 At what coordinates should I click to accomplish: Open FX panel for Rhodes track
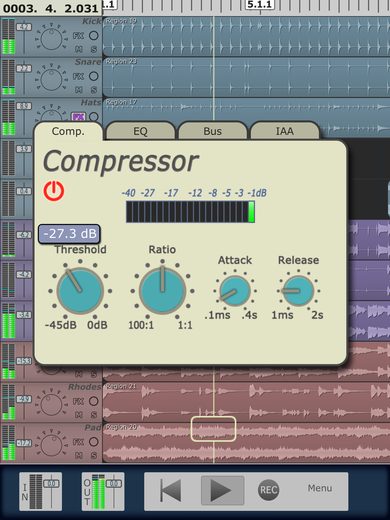pos(78,401)
